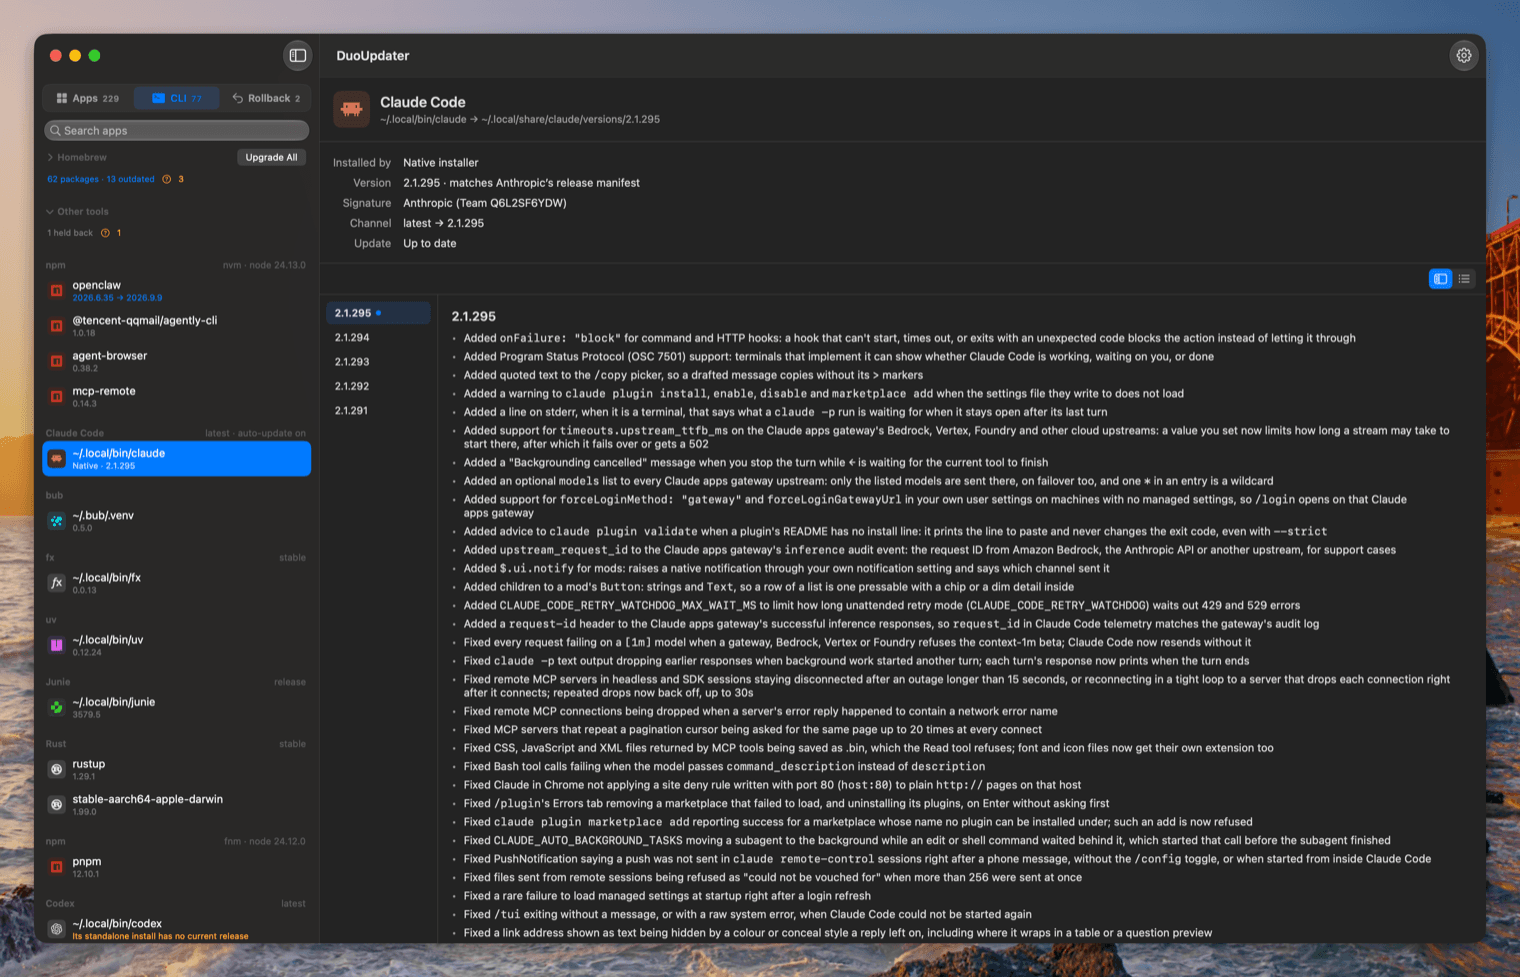Screen dimensions: 1520x977
Task: Open the 62 packages · 13 outdated link
Action: pos(101,179)
